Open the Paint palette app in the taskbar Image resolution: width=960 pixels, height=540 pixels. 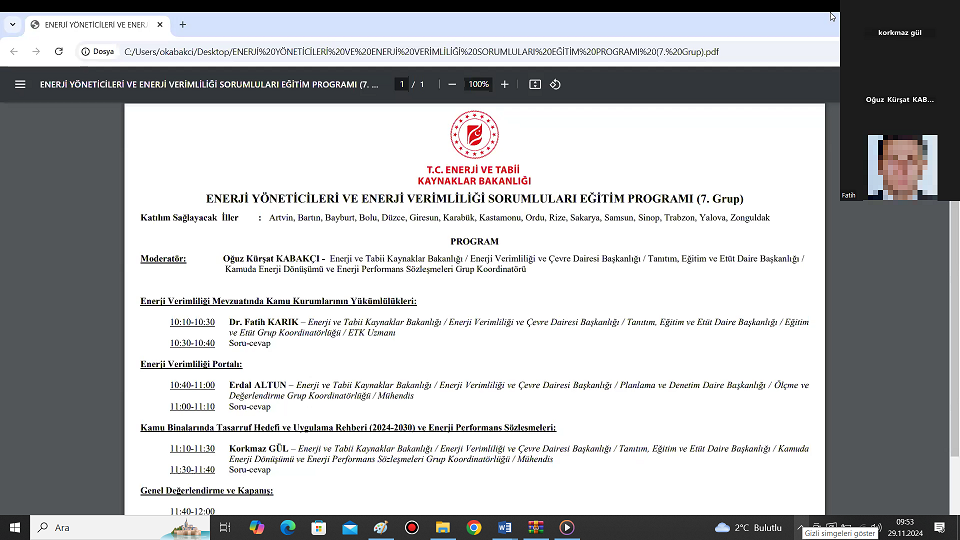point(381,527)
